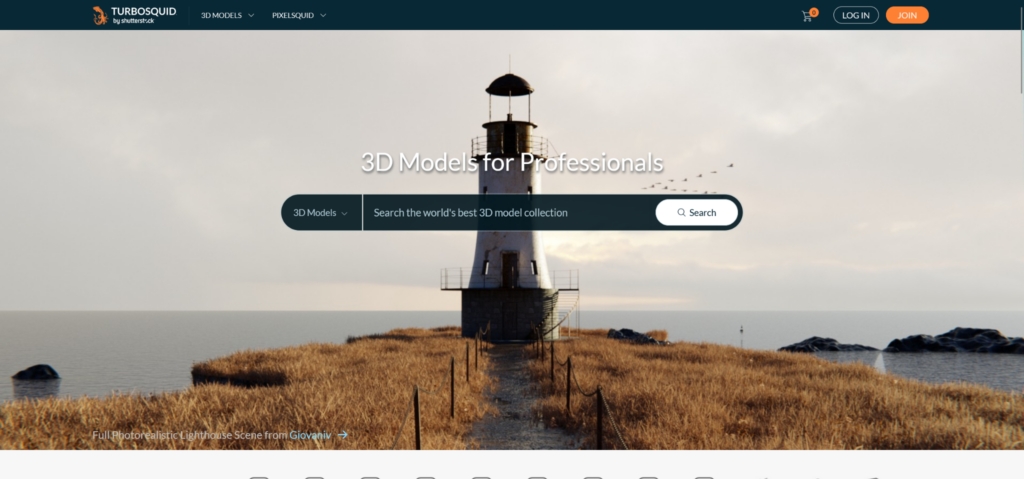Follow the Giovaniv artist link
1024x479 pixels.
pos(310,435)
